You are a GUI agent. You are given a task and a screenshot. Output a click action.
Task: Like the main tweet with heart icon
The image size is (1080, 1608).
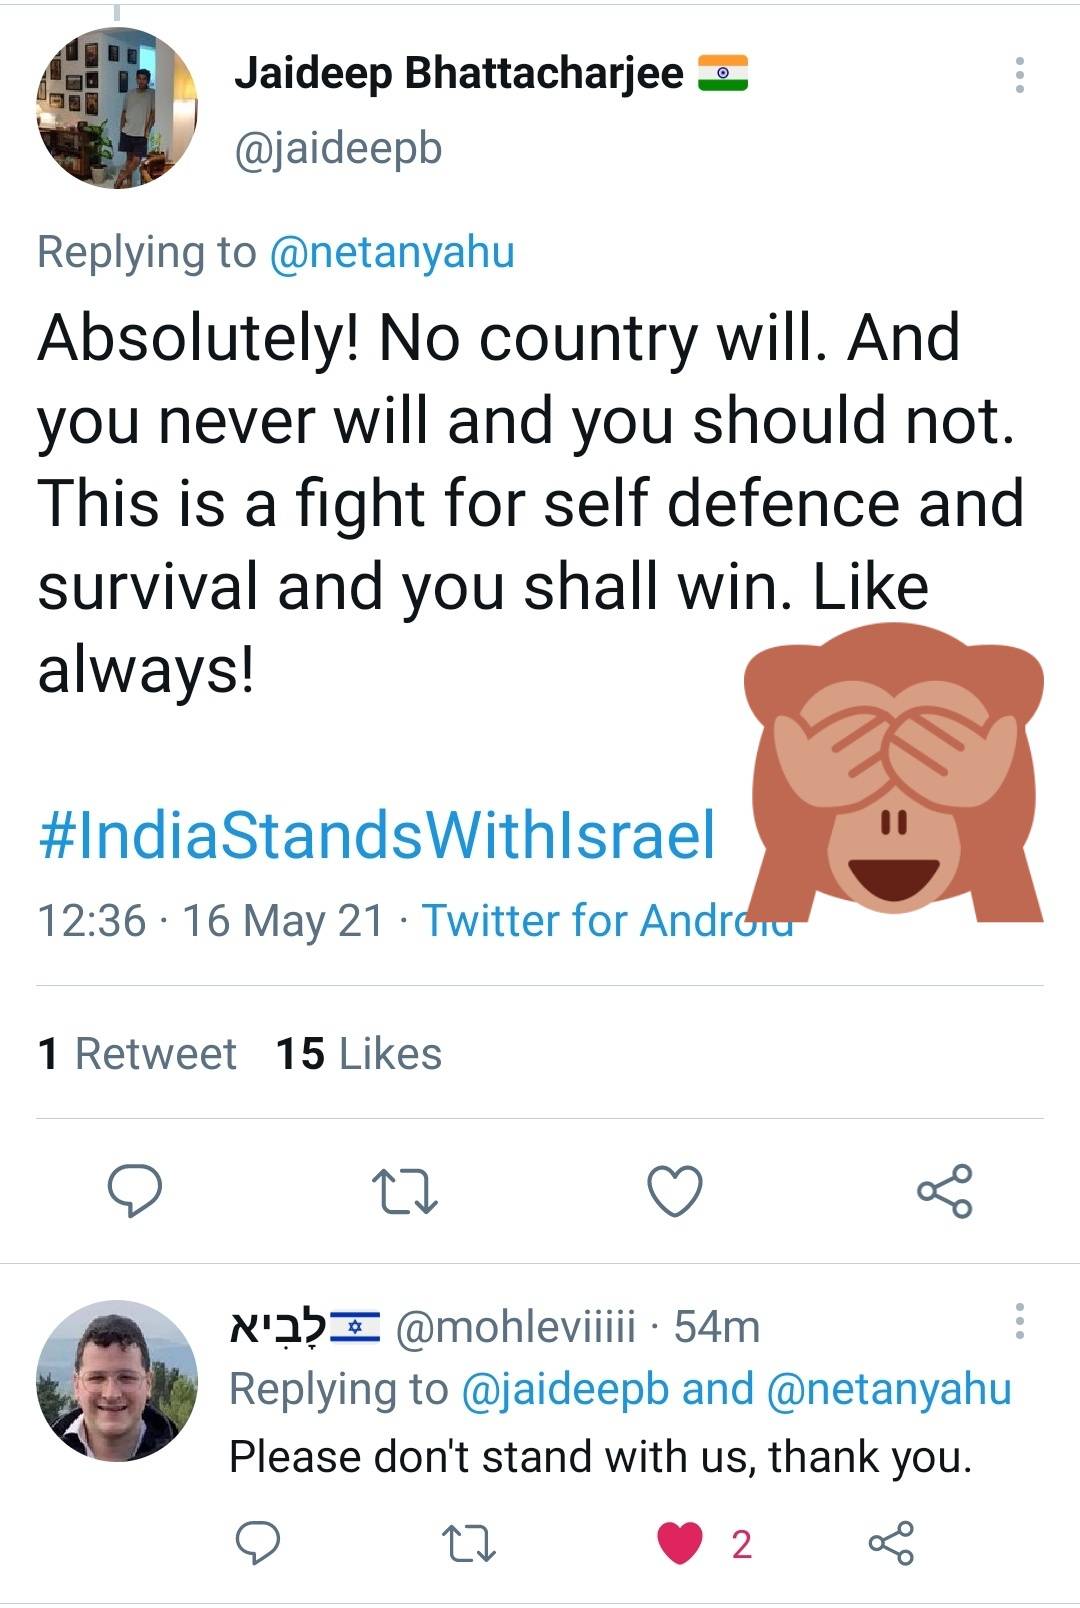pos(675,1190)
